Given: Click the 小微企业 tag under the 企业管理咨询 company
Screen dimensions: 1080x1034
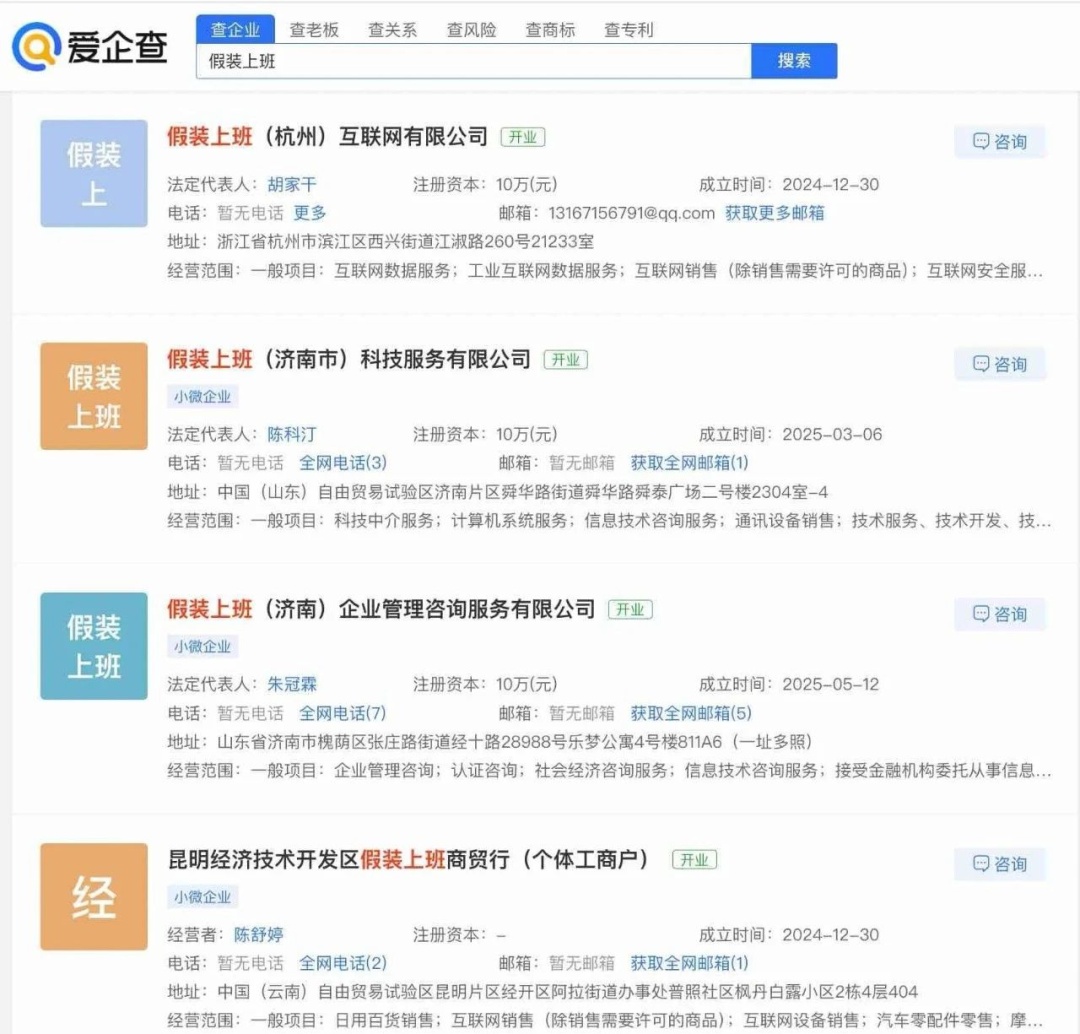Looking at the screenshot, I should pyautogui.click(x=202, y=647).
